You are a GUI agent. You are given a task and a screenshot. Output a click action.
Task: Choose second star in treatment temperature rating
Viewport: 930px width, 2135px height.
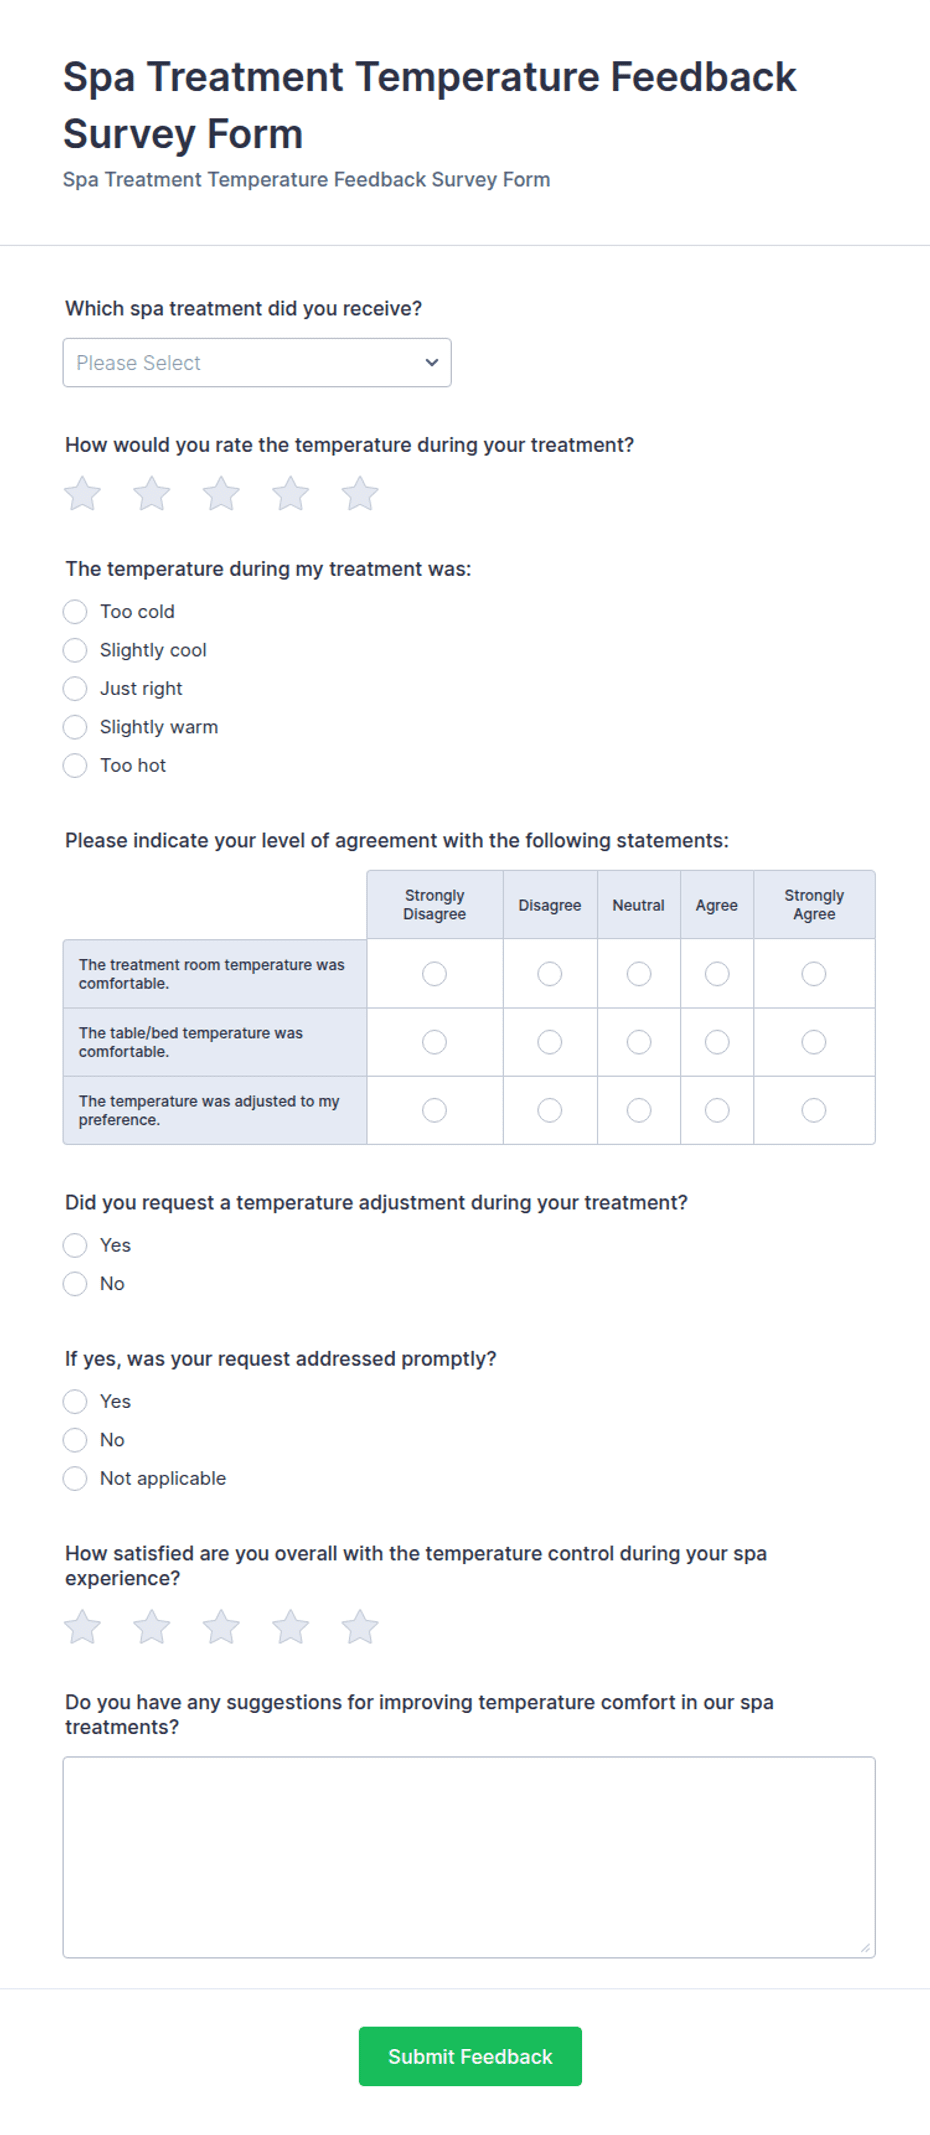152,493
